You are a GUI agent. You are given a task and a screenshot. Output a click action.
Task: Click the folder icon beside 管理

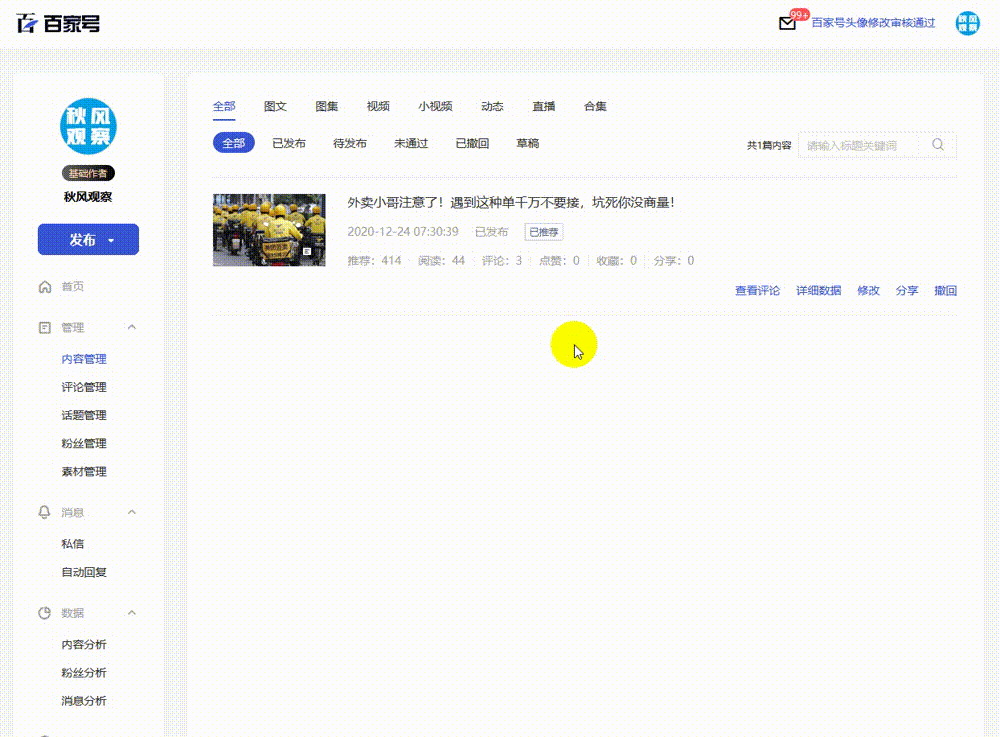[43, 327]
